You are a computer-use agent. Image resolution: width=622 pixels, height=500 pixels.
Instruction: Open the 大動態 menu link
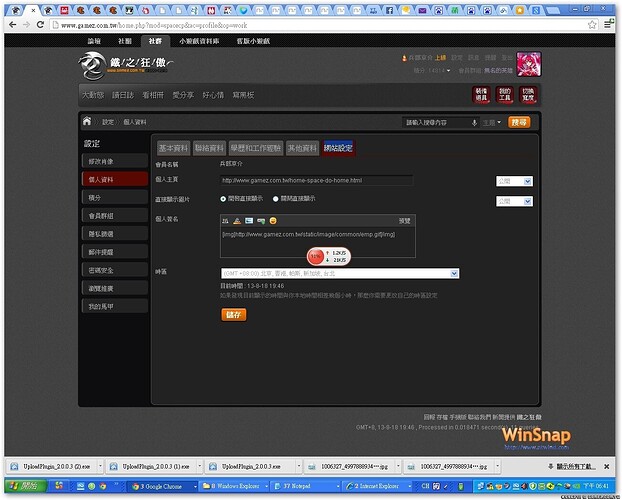pos(93,95)
